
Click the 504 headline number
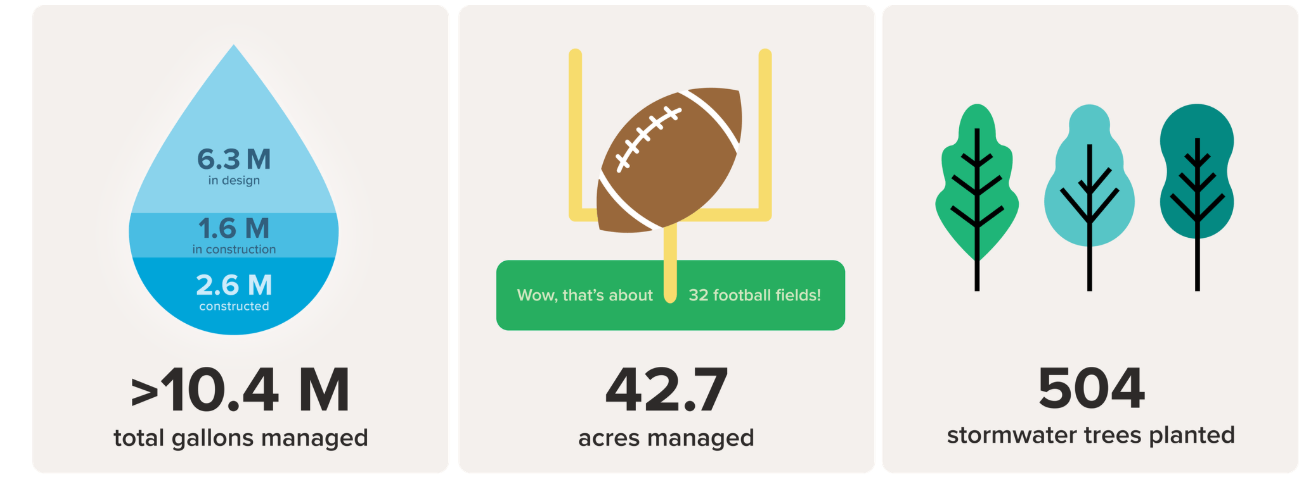coord(1091,389)
